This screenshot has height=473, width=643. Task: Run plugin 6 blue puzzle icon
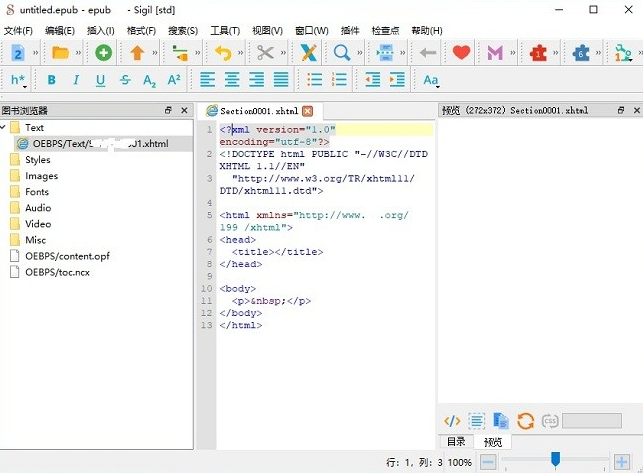coord(581,53)
